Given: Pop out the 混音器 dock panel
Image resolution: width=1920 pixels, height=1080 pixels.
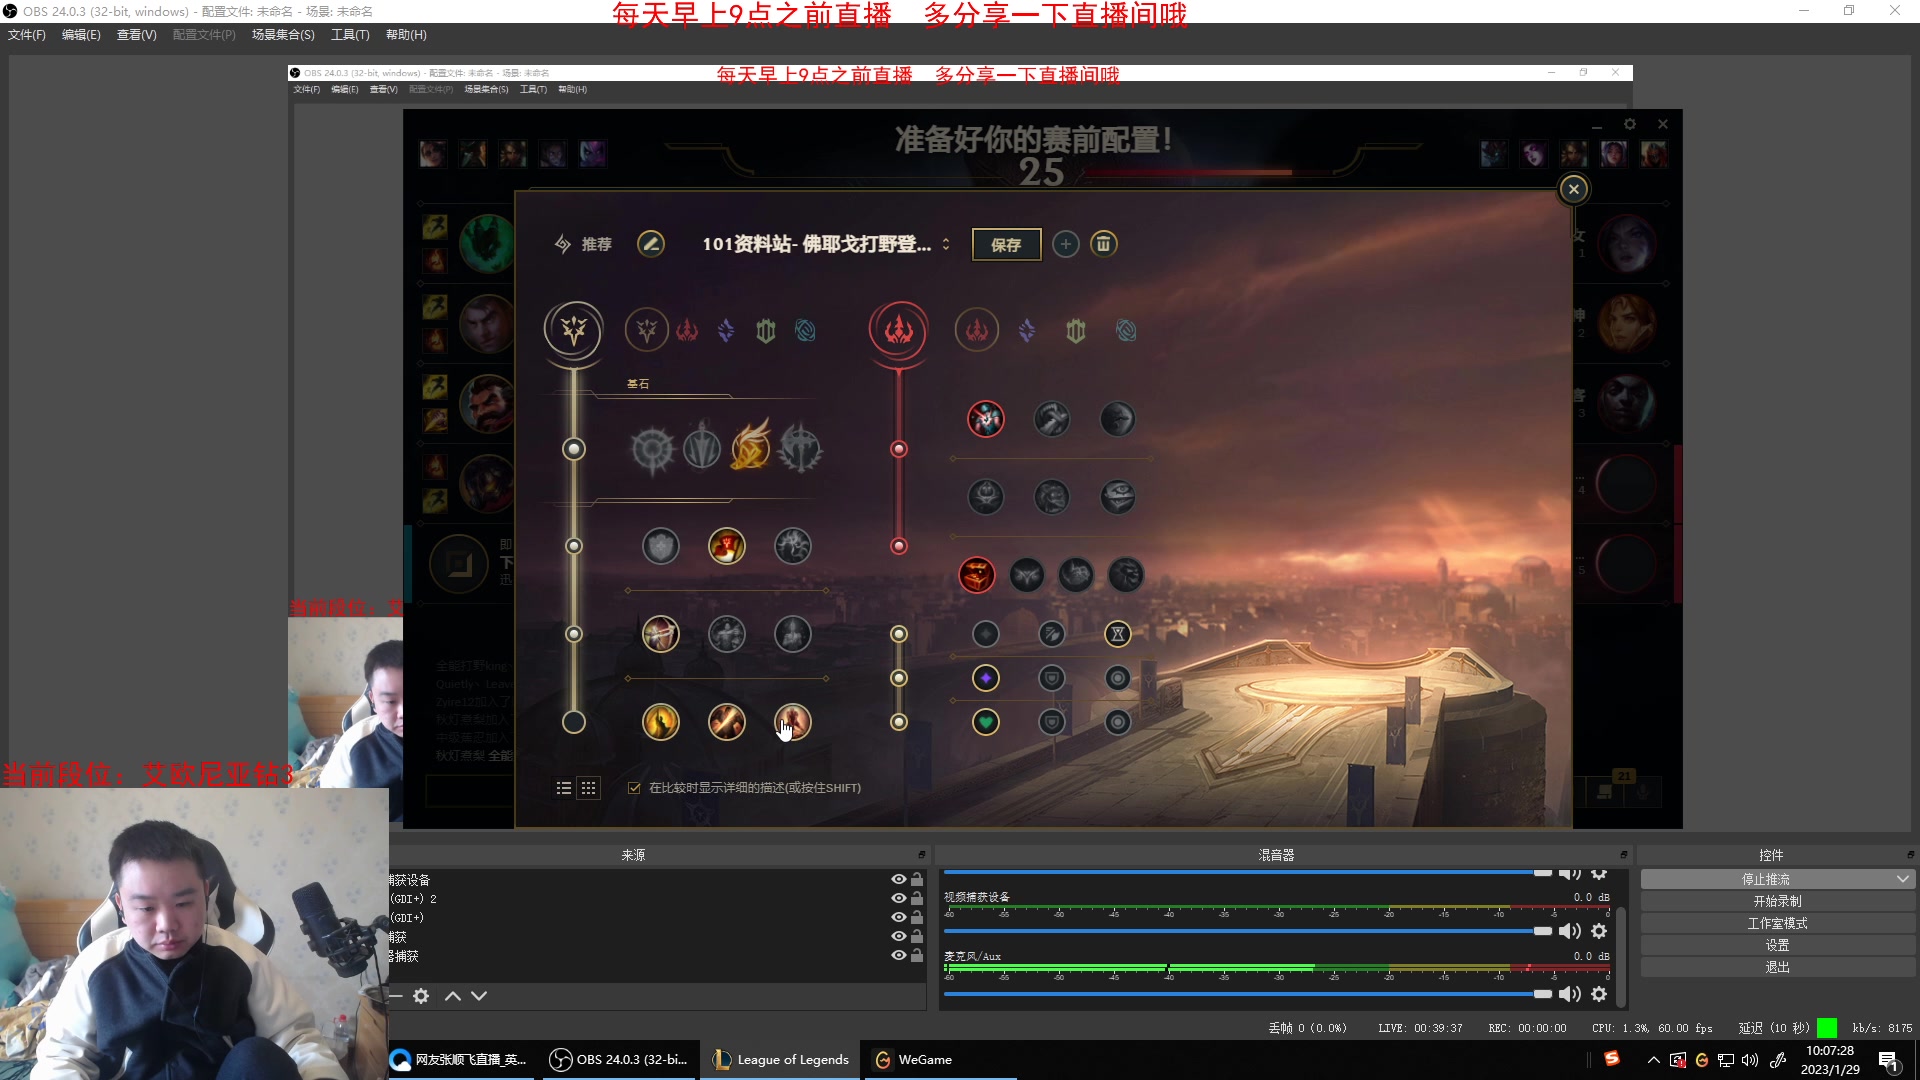Looking at the screenshot, I should click(x=1623, y=855).
